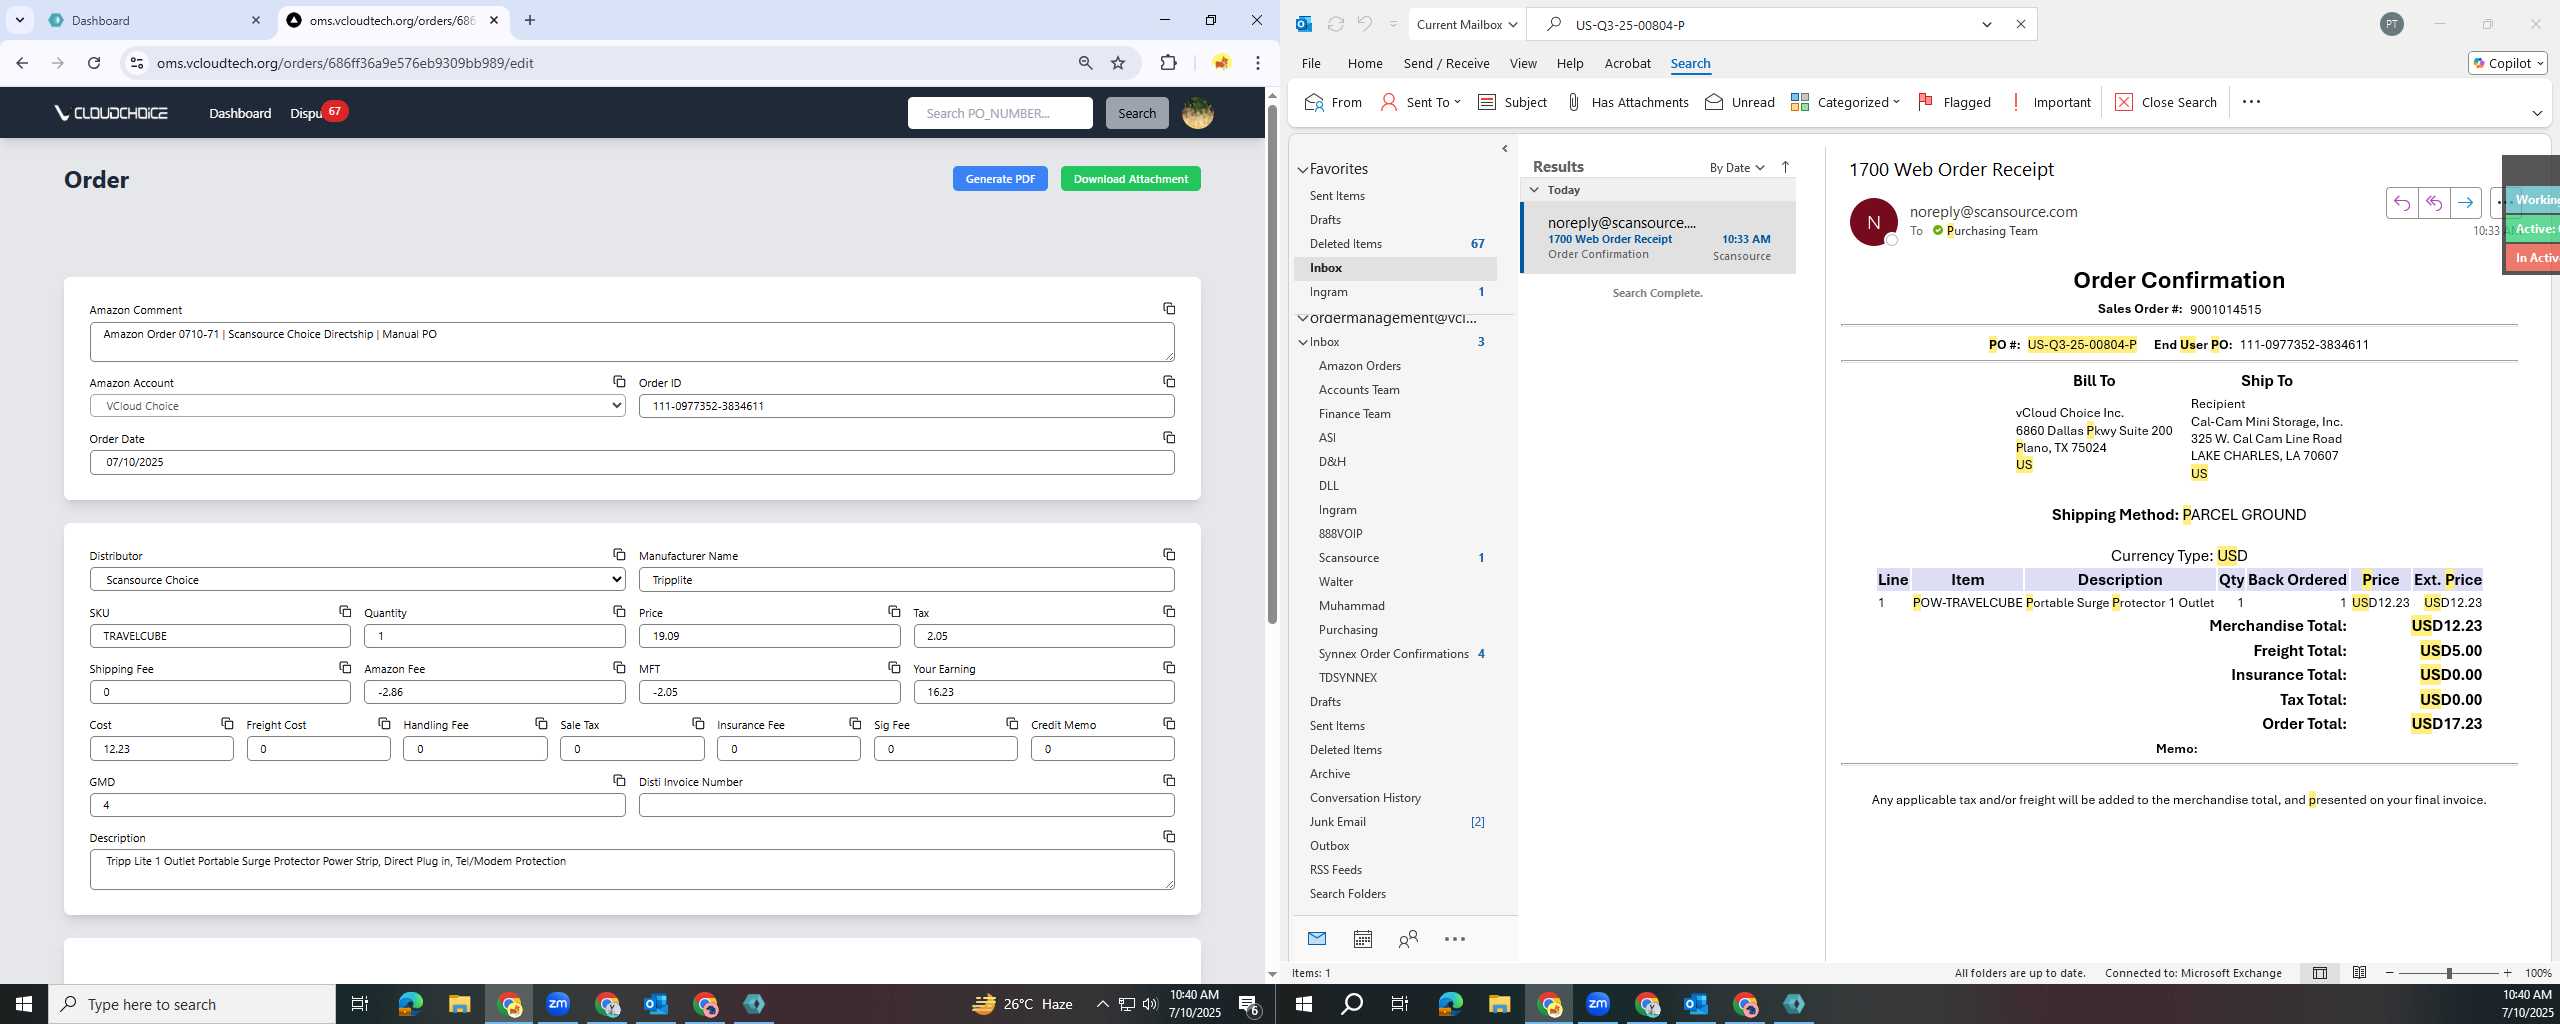
Task: Clear the Outlook search box
Action: pyautogui.click(x=2021, y=24)
